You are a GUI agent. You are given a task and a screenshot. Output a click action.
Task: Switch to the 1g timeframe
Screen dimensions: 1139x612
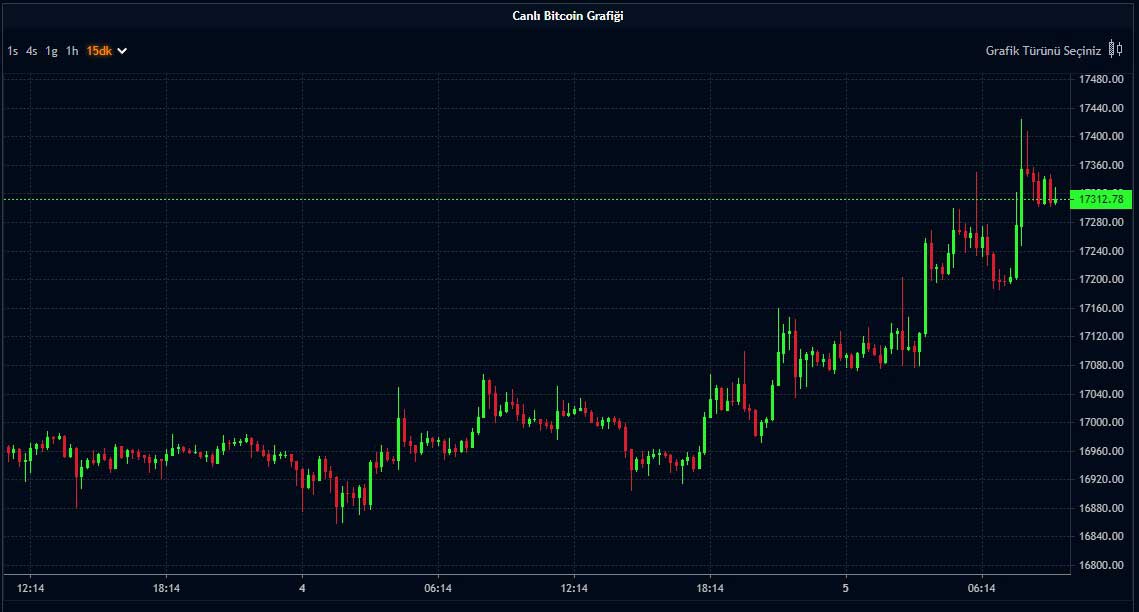coord(52,51)
